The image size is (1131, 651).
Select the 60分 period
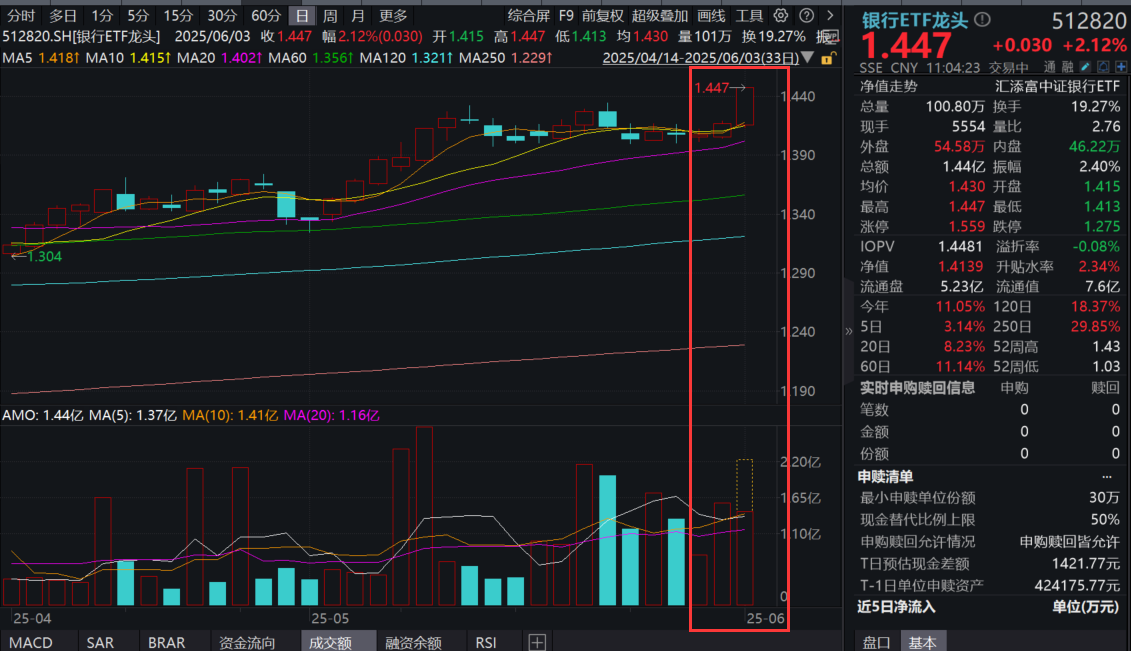click(x=265, y=15)
